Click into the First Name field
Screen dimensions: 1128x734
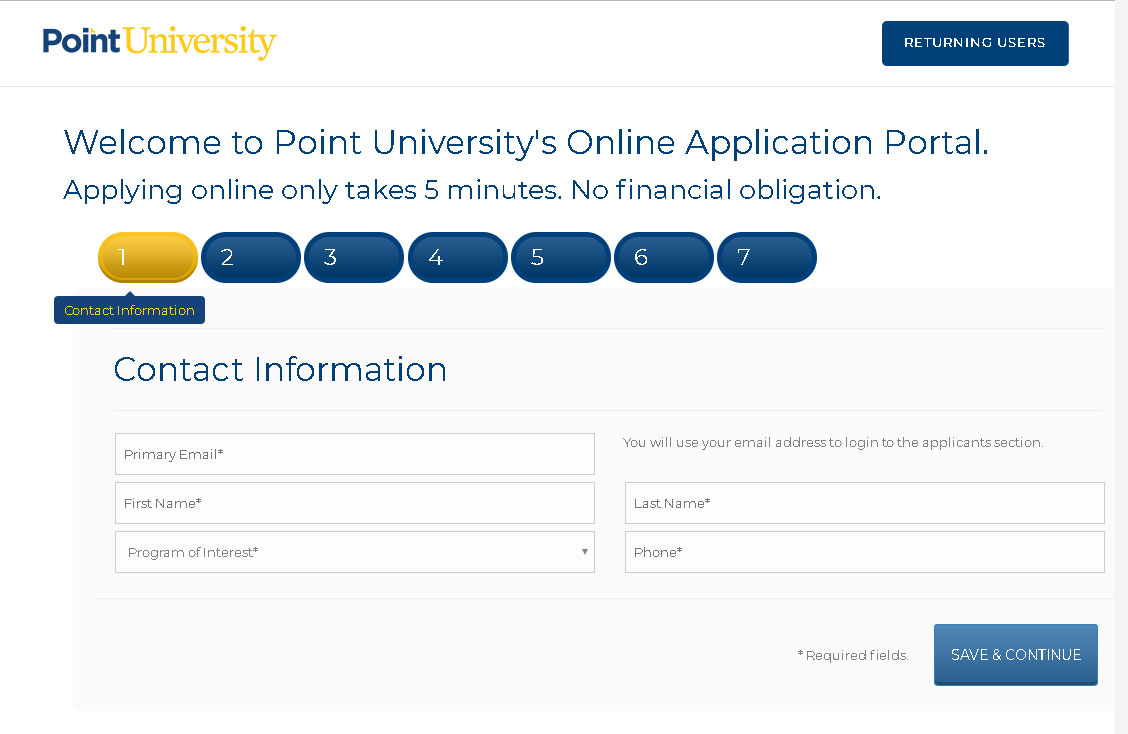pos(355,503)
